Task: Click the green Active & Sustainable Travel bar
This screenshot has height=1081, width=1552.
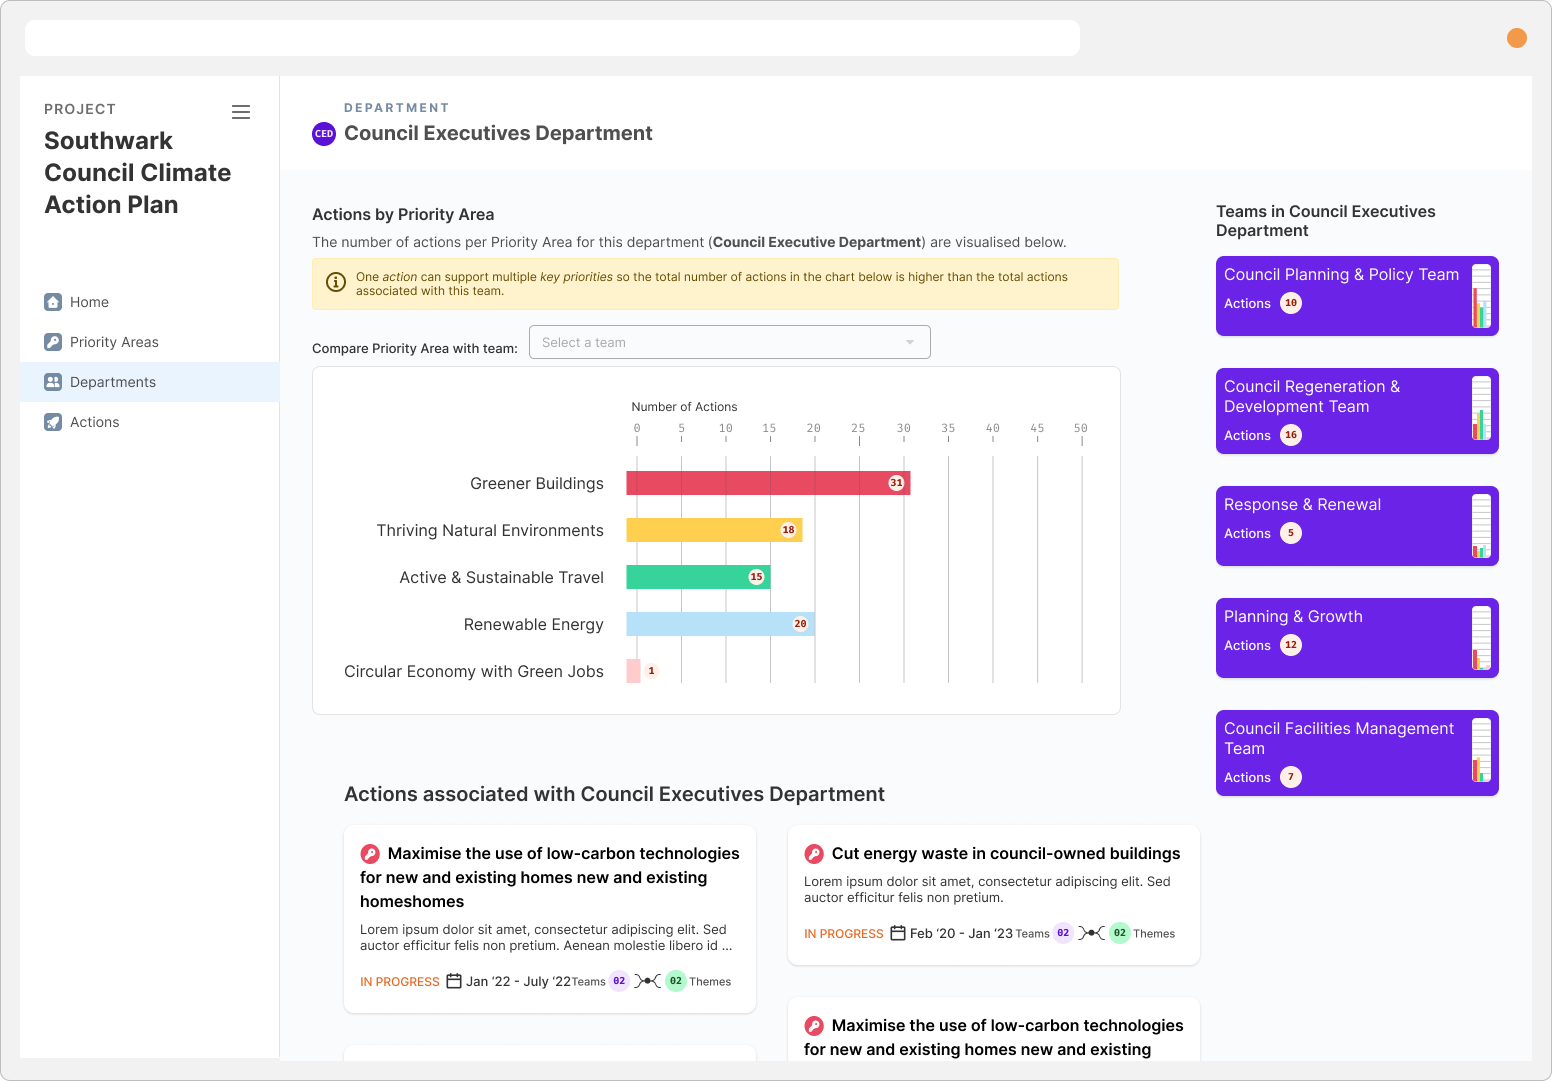Action: click(x=698, y=577)
